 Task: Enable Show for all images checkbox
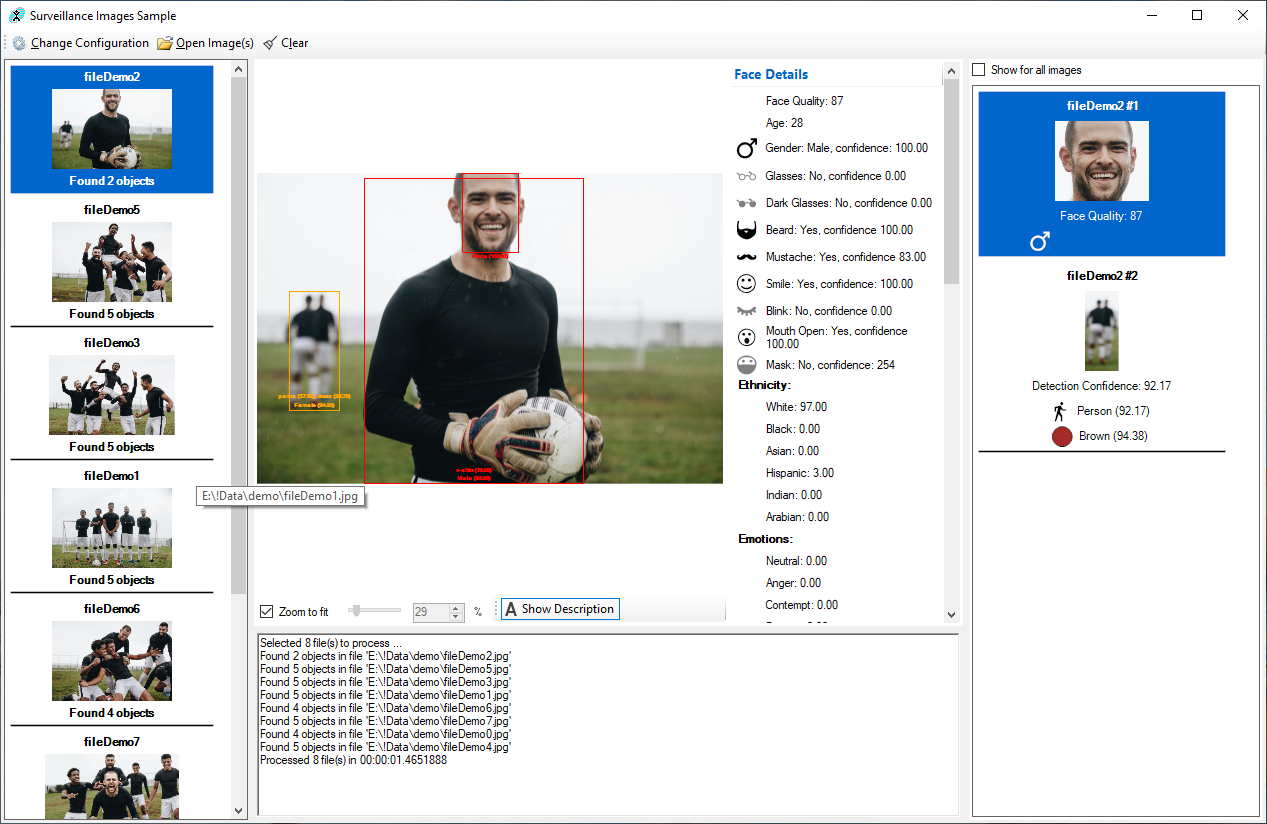coord(979,70)
